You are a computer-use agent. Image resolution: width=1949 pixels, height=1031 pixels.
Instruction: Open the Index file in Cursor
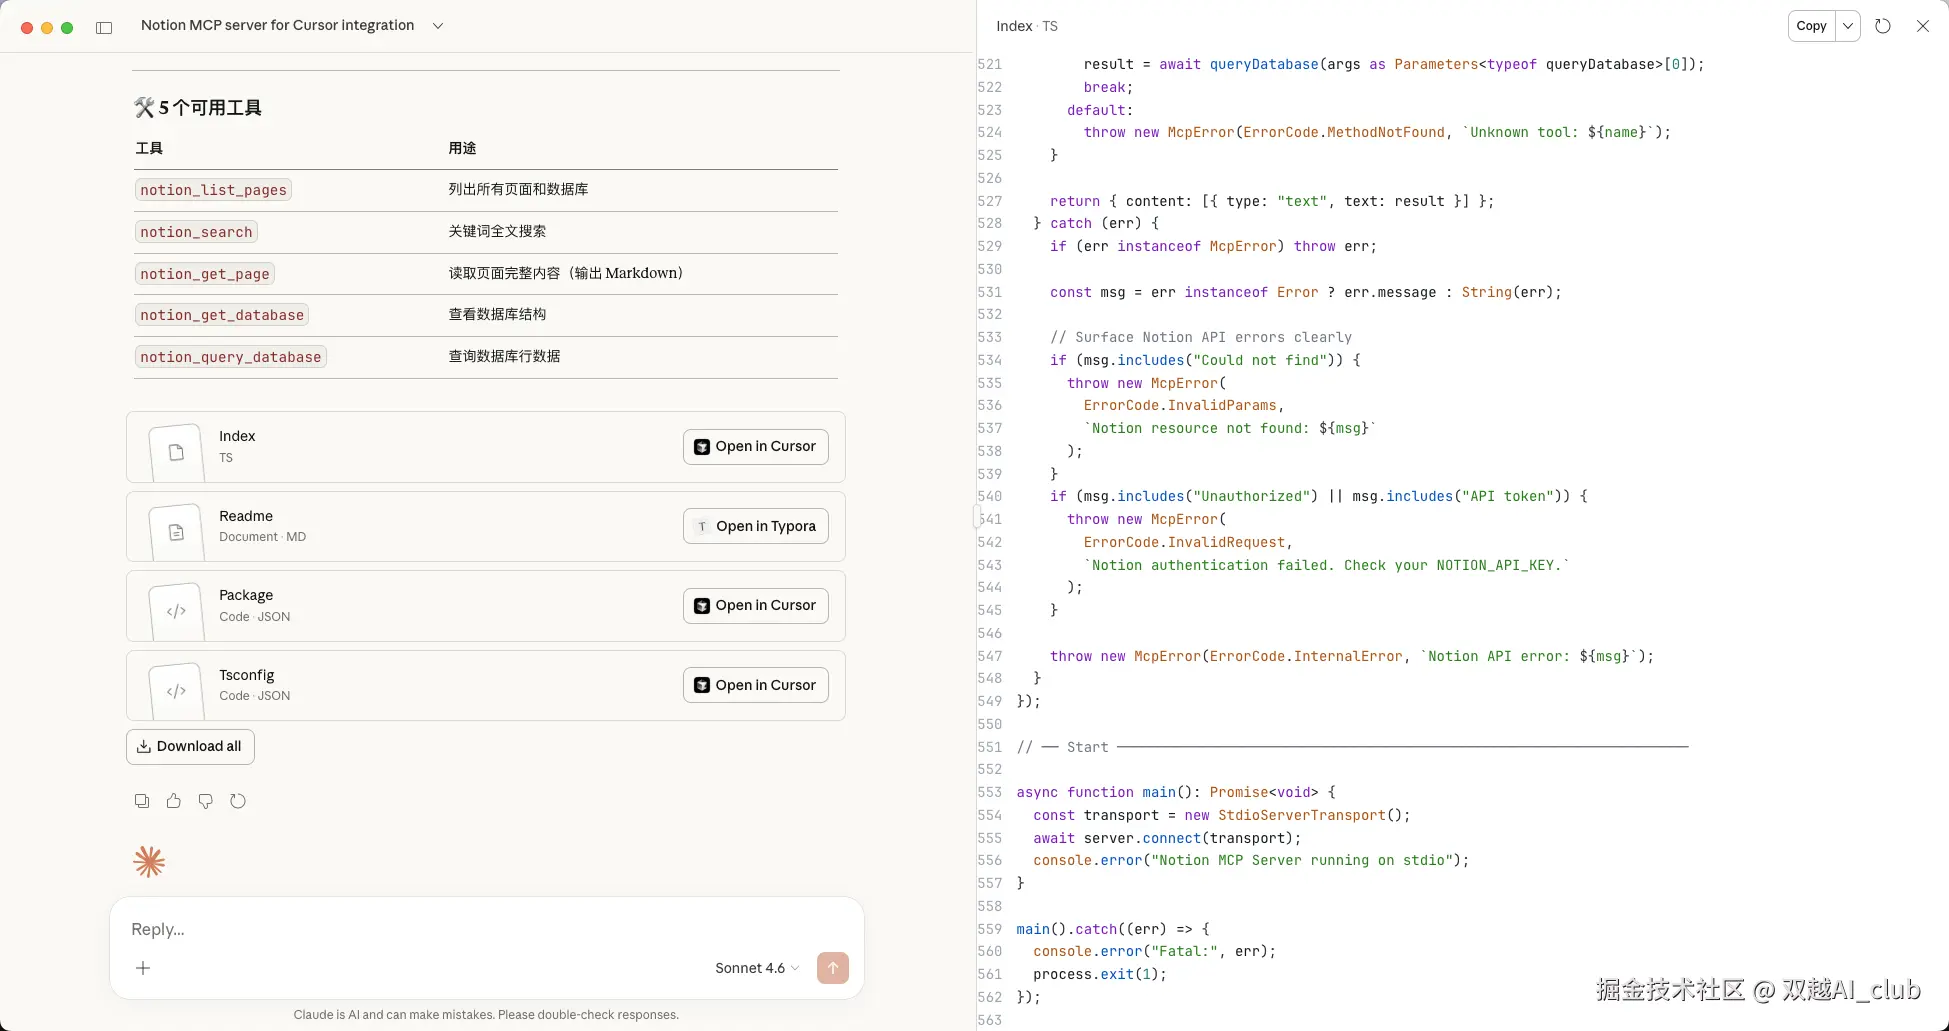click(755, 447)
